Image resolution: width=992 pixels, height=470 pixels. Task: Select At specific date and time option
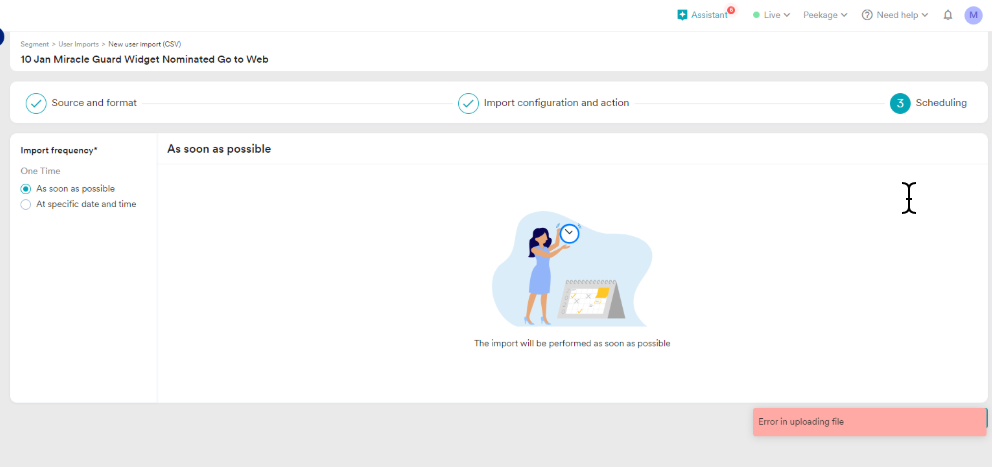click(x=25, y=204)
